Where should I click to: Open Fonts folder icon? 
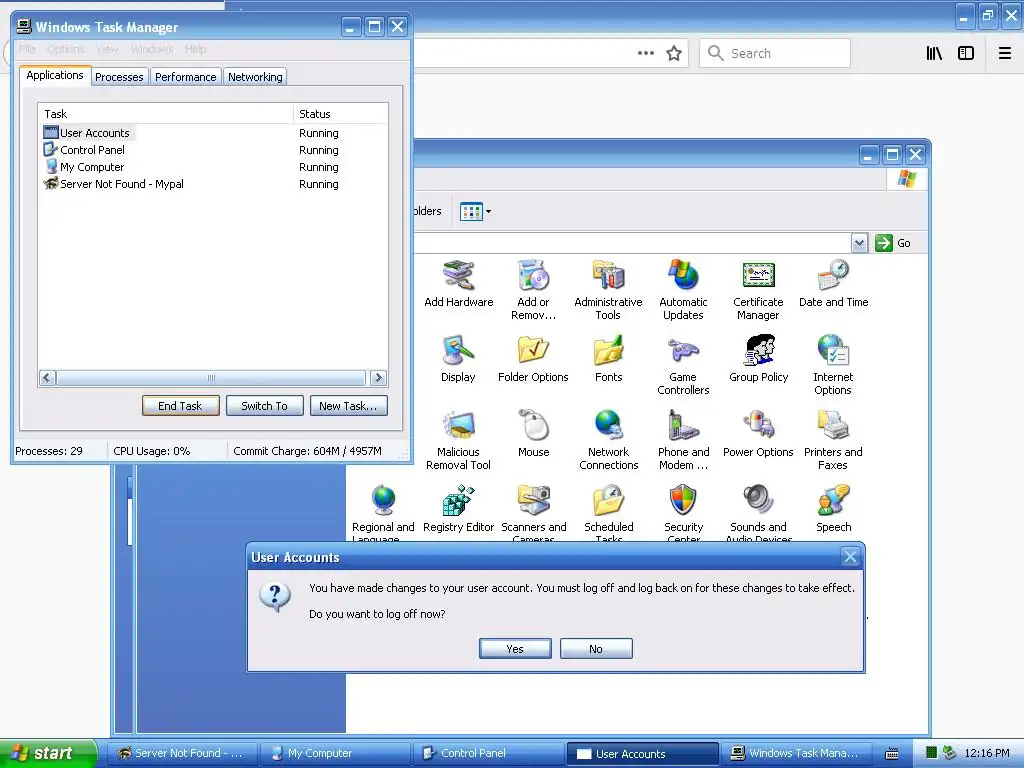608,359
